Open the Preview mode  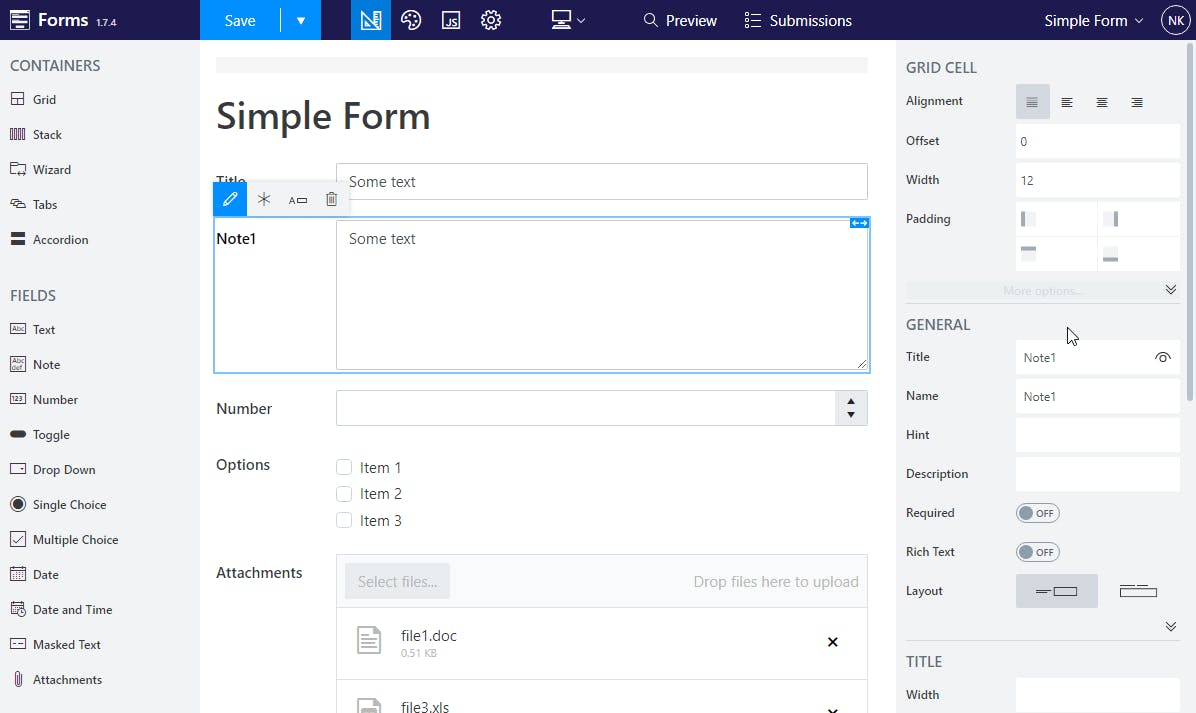680,19
